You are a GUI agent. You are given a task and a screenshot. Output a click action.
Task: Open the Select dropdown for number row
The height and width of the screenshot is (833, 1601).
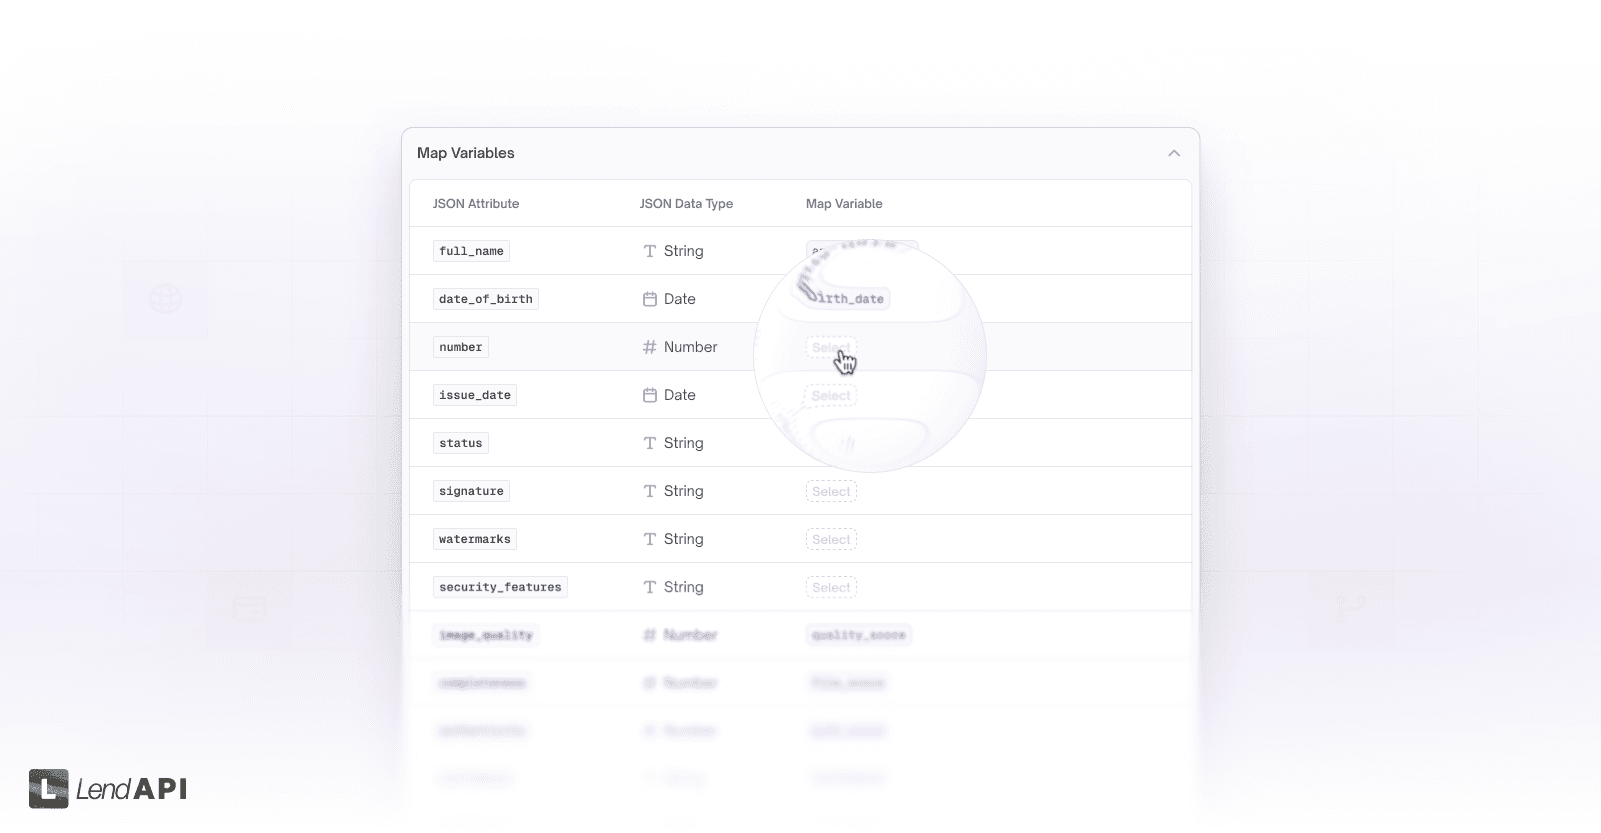click(x=831, y=347)
